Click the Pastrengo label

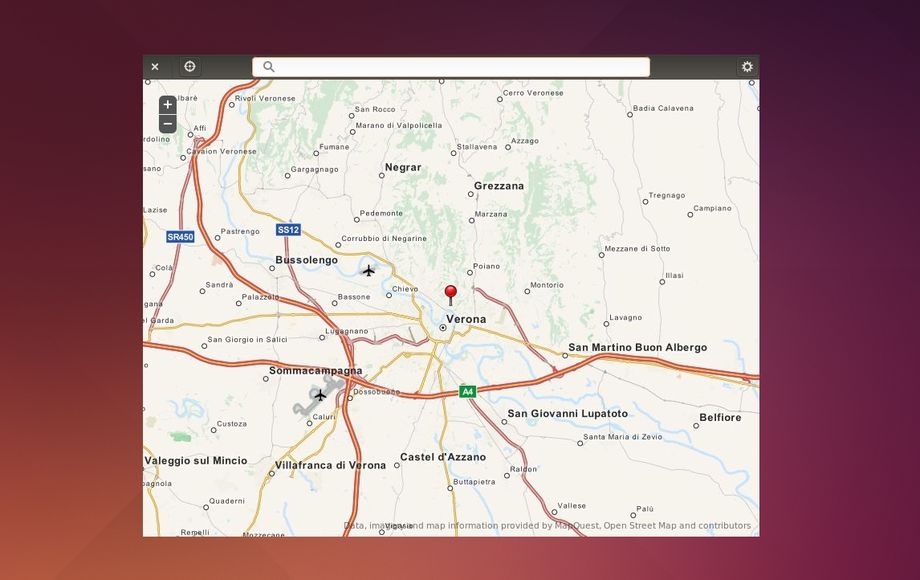click(x=240, y=232)
